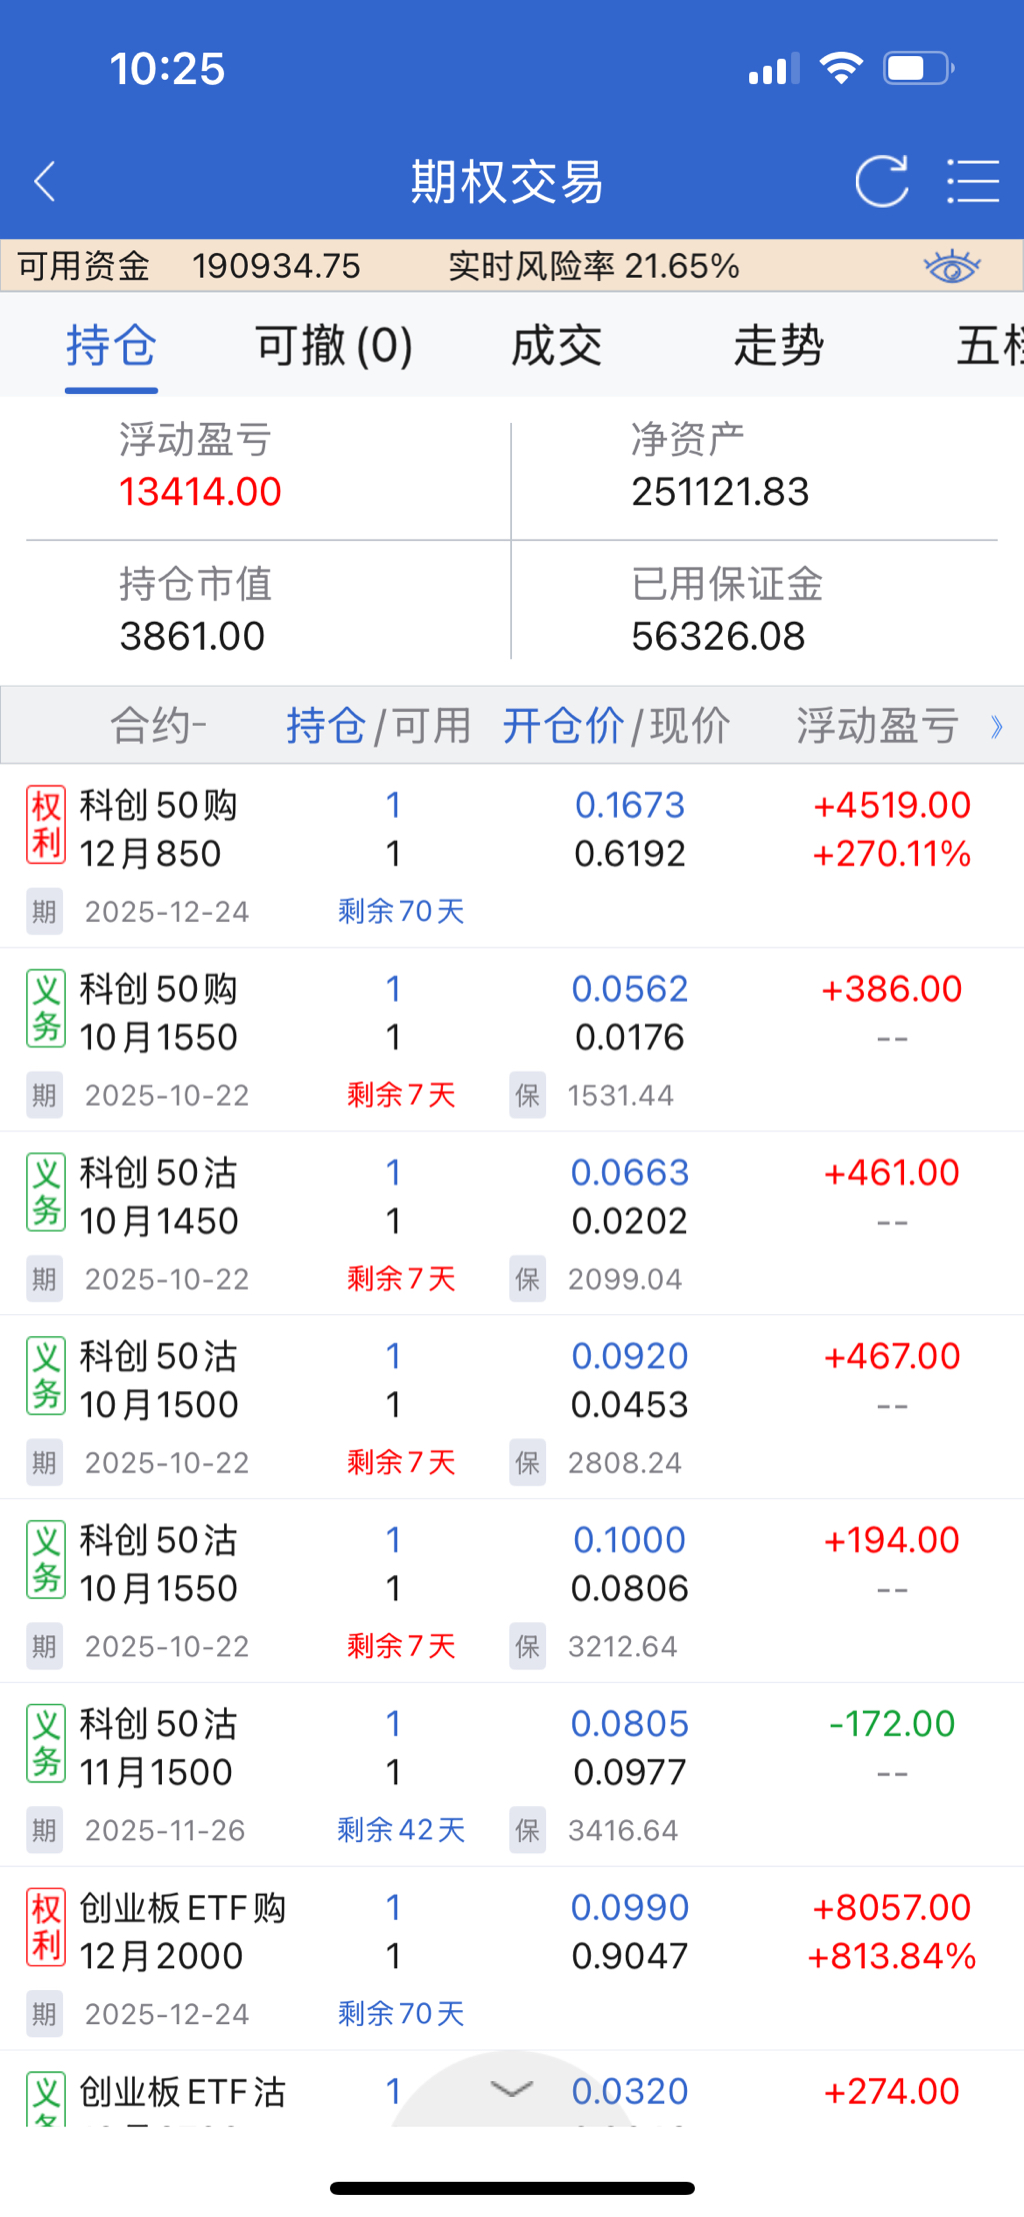The height and width of the screenshot is (2217, 1024).
Task: Tap 权利 badge on 科创50购 12月850
Action: click(46, 825)
